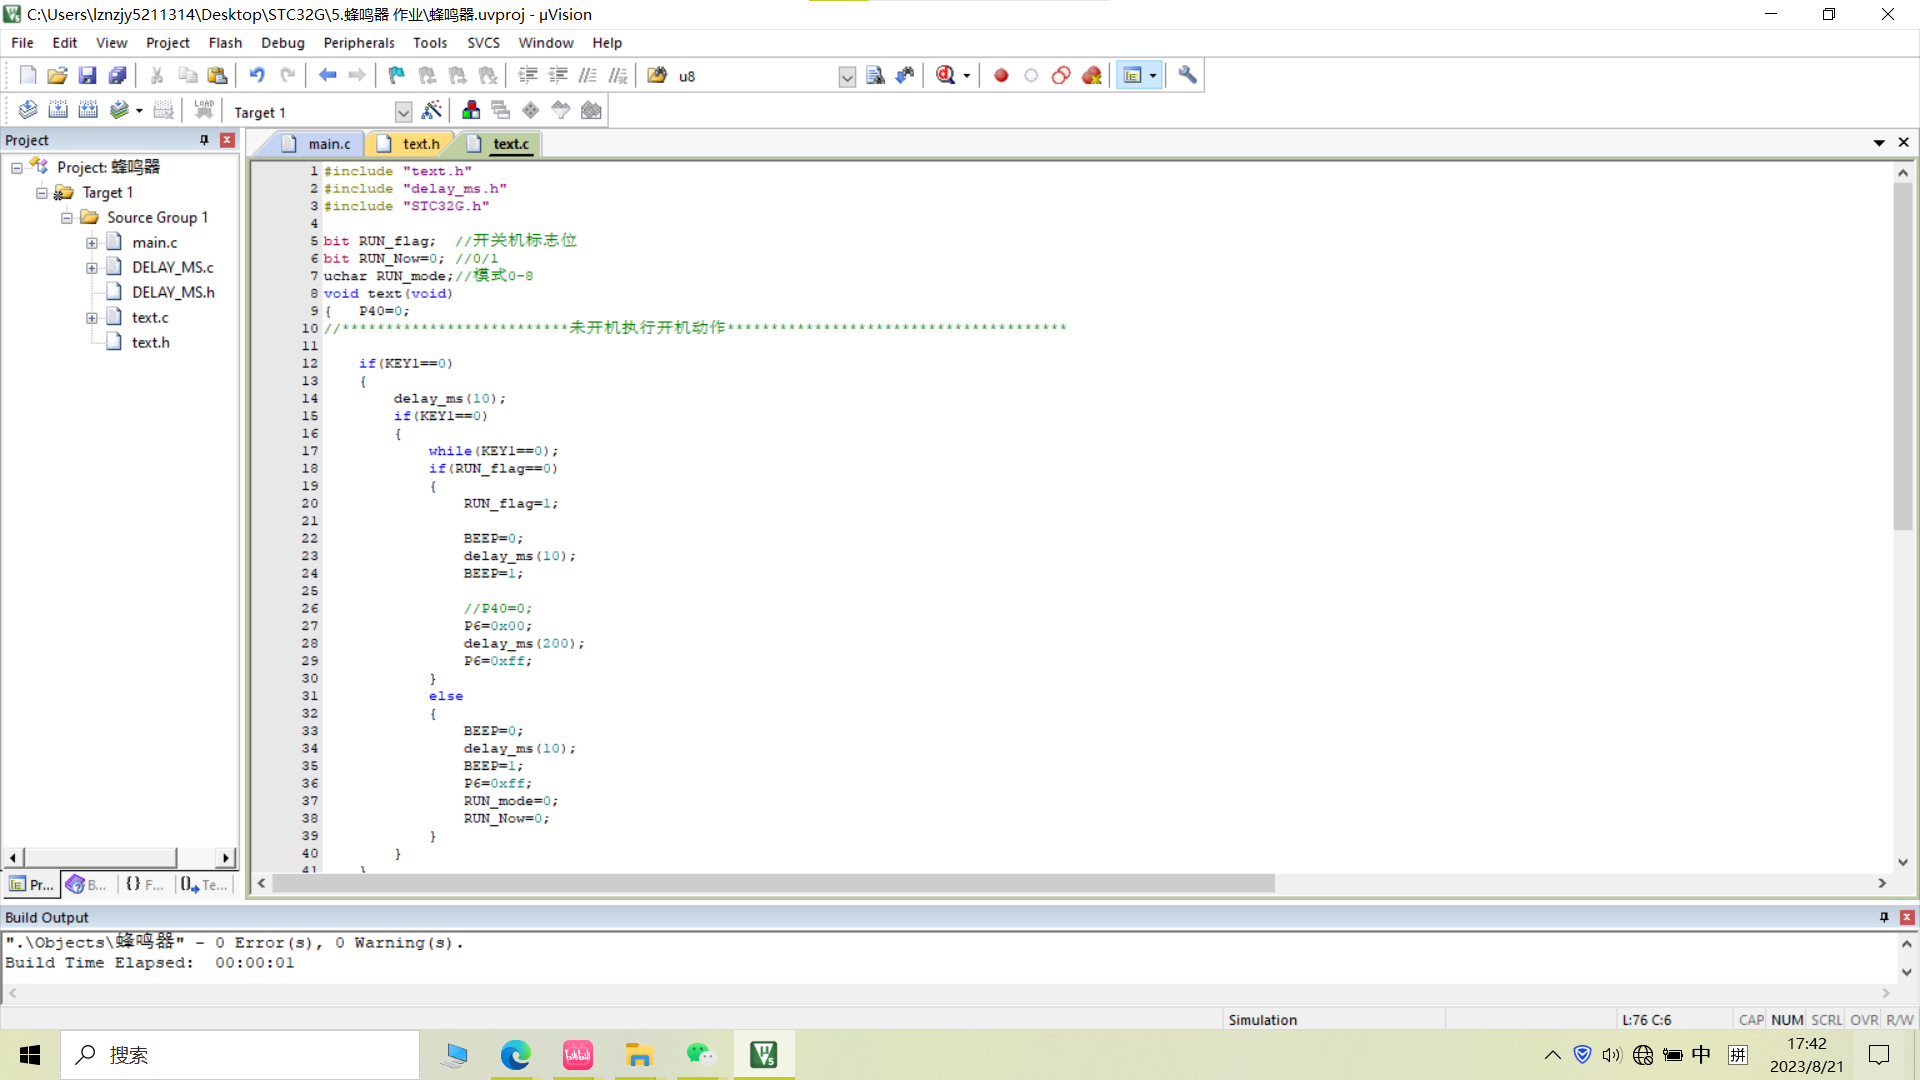Navigate backwards with the blue left arrow
The height and width of the screenshot is (1080, 1920).
click(327, 75)
